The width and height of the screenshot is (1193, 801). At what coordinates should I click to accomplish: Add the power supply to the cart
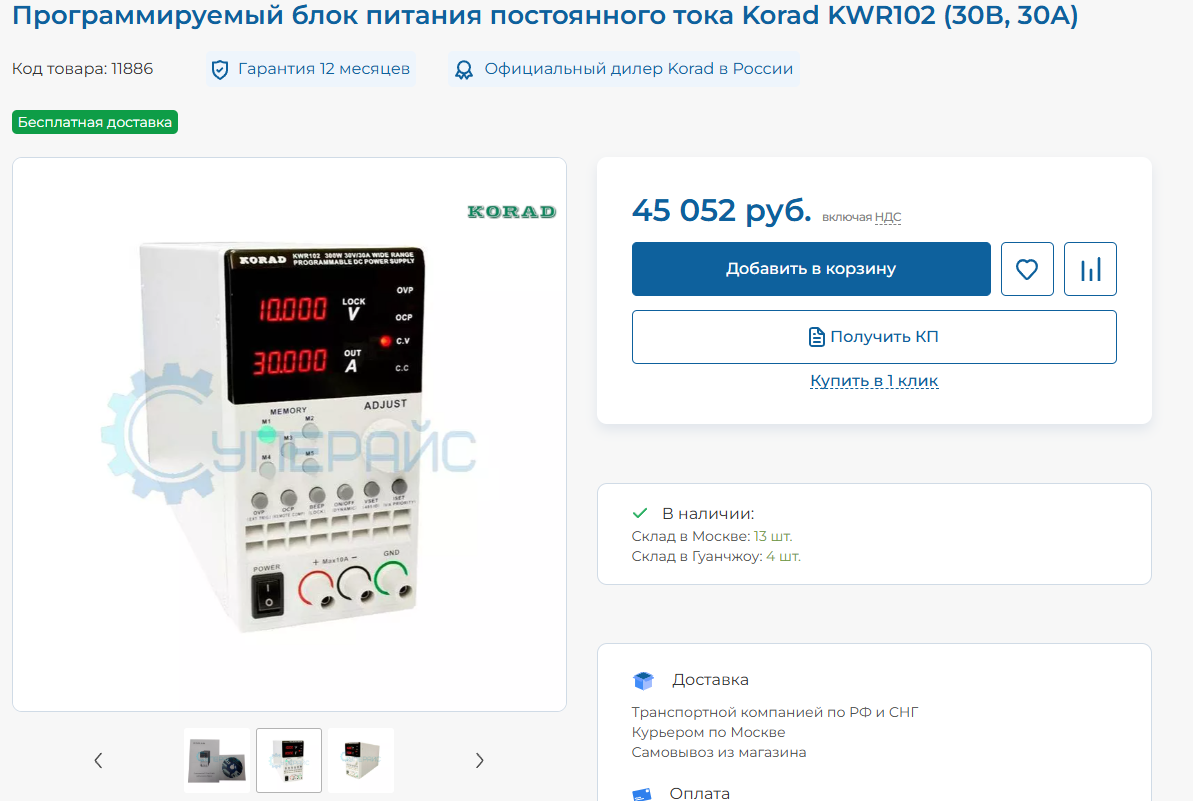811,269
